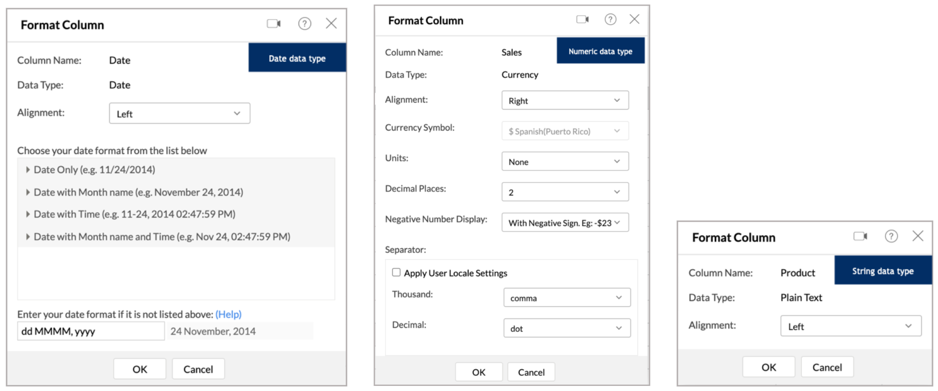The width and height of the screenshot is (938, 391).
Task: Click video icon in Date Format Column dialog
Action: (x=273, y=24)
